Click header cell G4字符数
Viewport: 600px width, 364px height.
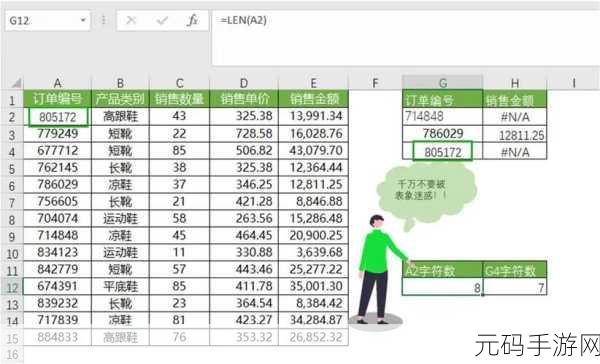(x=515, y=270)
